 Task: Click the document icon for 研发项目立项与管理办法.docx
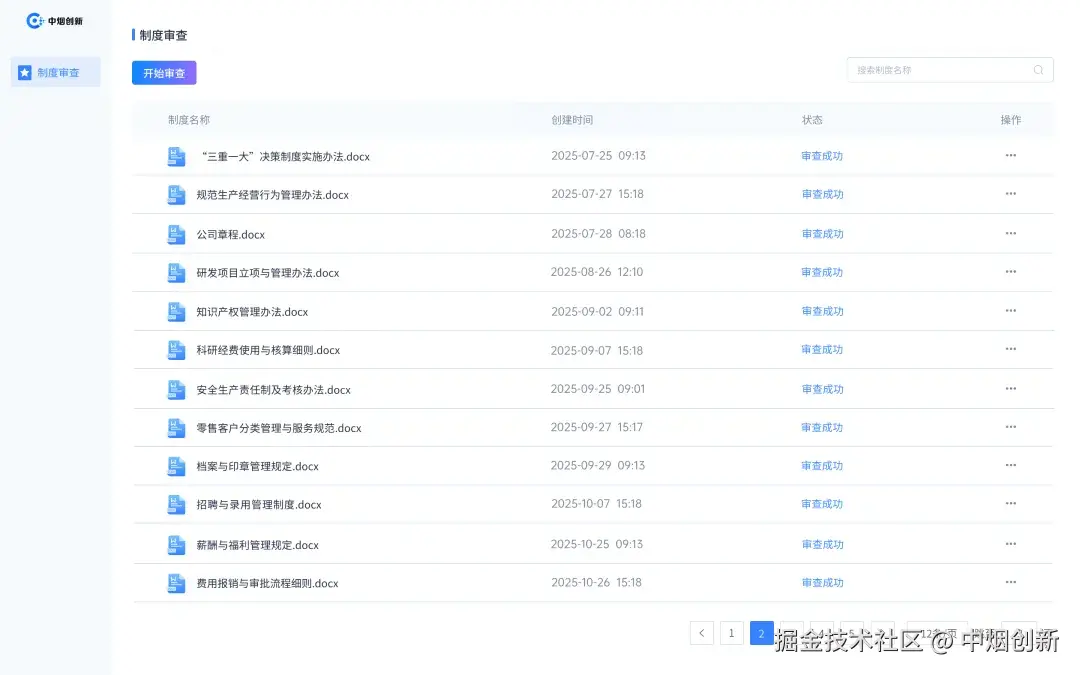(x=176, y=272)
